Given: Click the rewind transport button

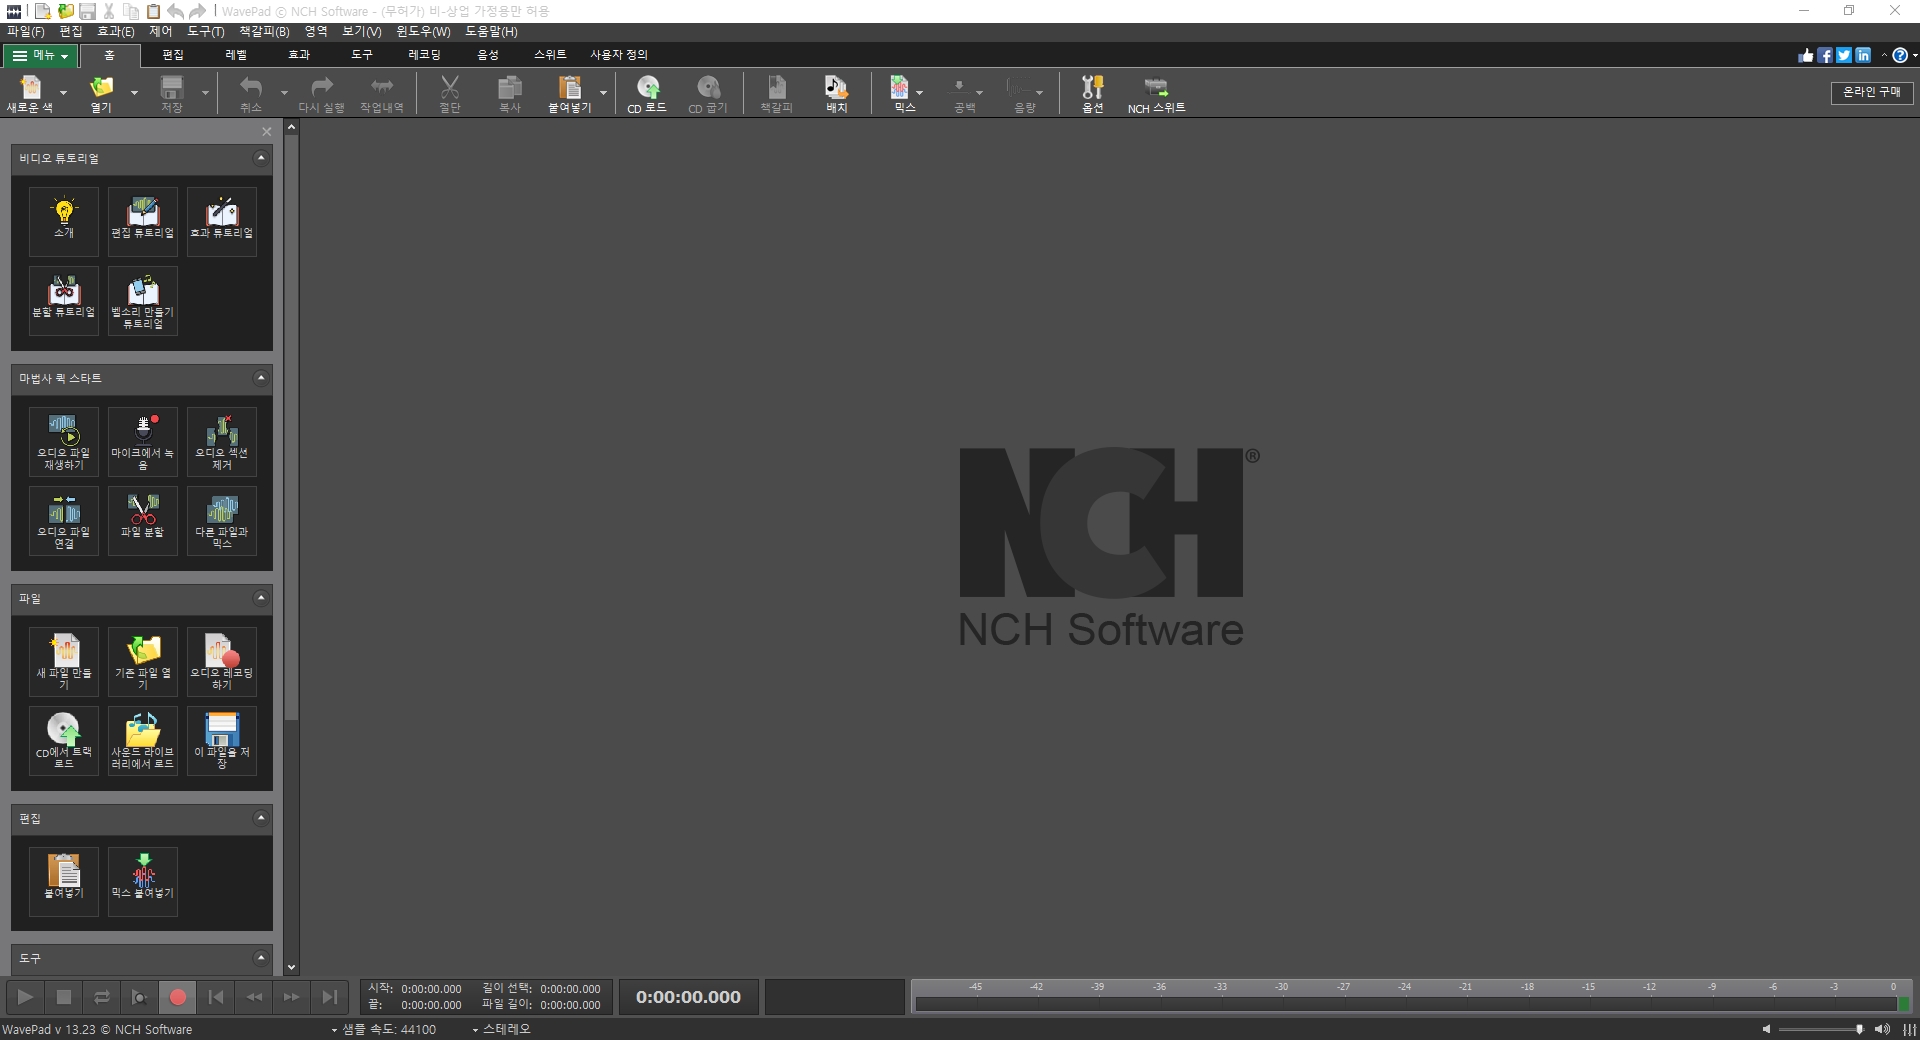Looking at the screenshot, I should pos(254,997).
